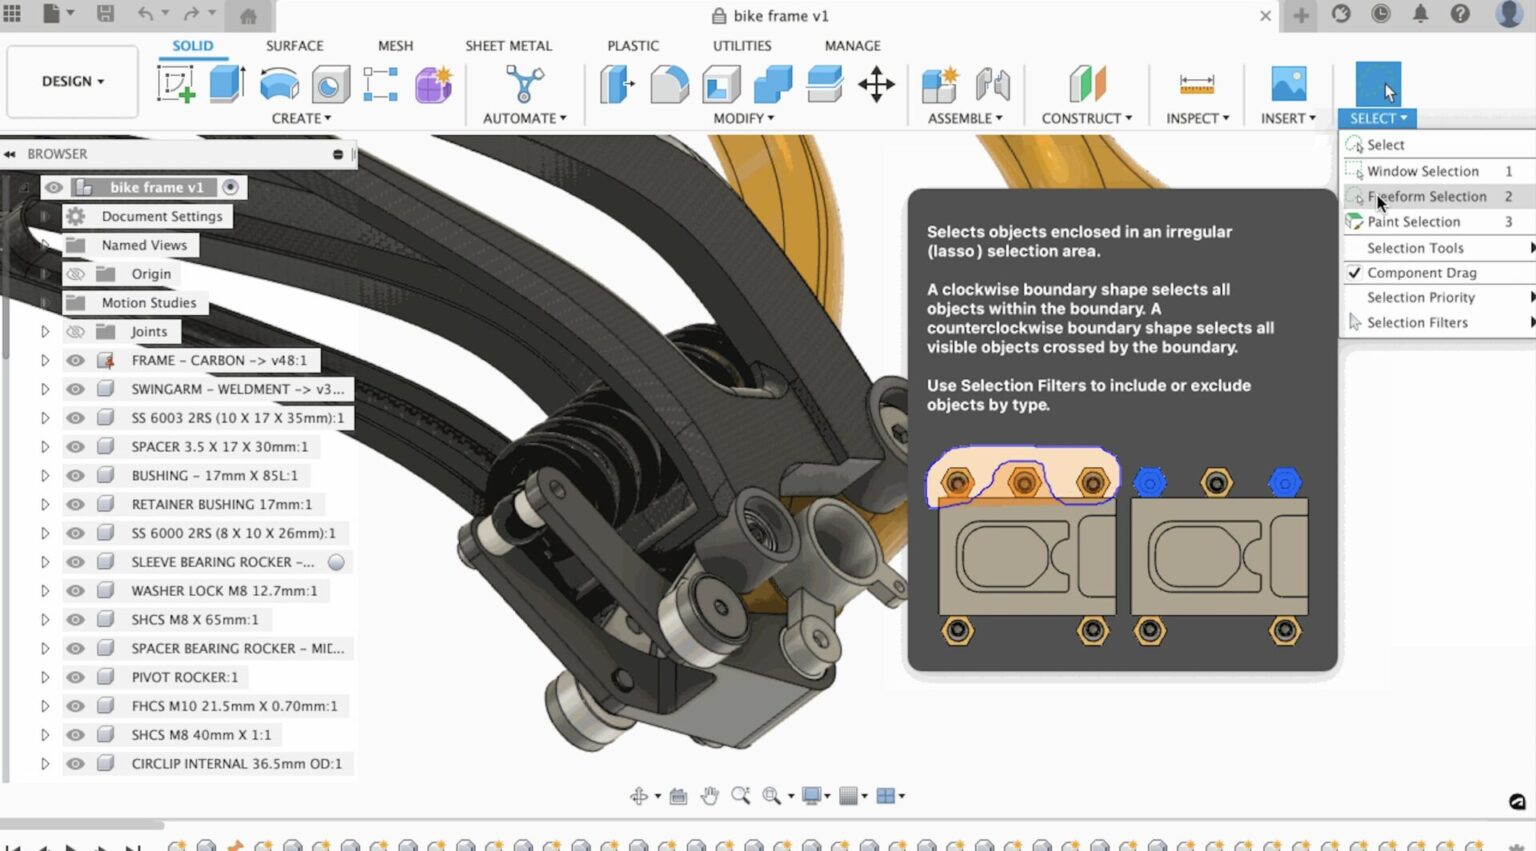1536x851 pixels.
Task: Open the DESIGN workspace dropdown
Action: pos(71,81)
